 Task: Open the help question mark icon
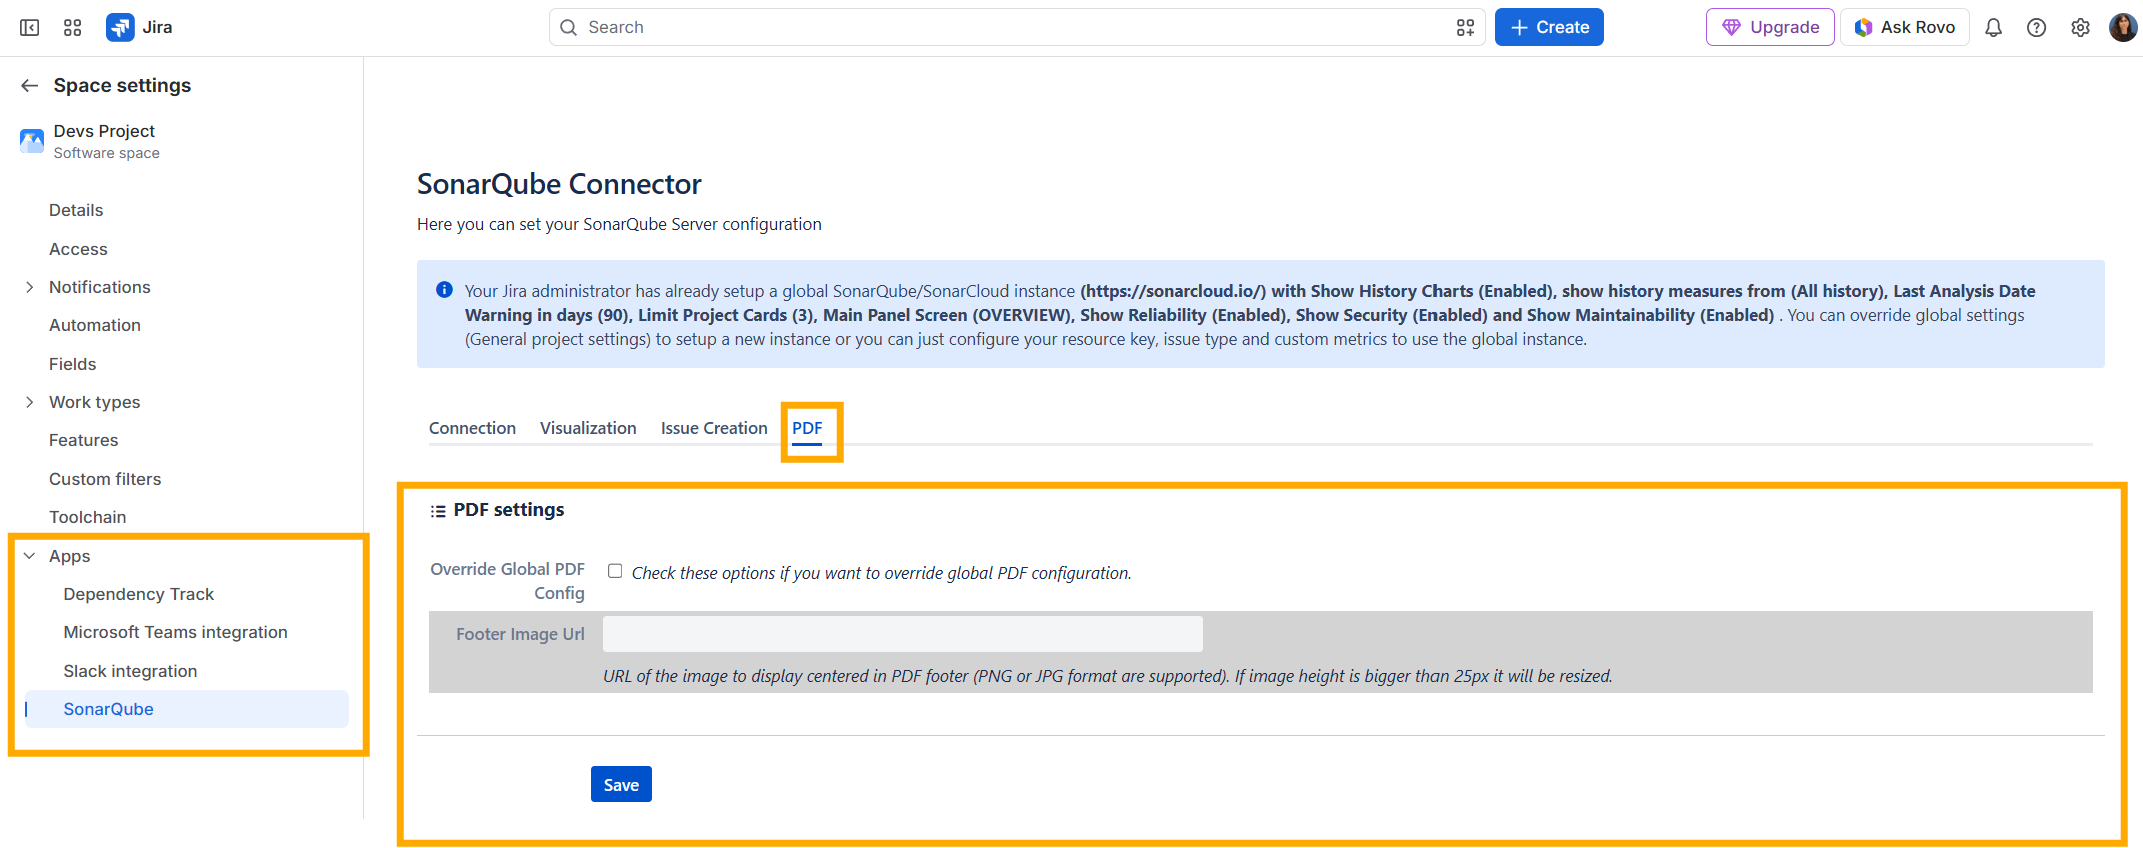[2036, 28]
